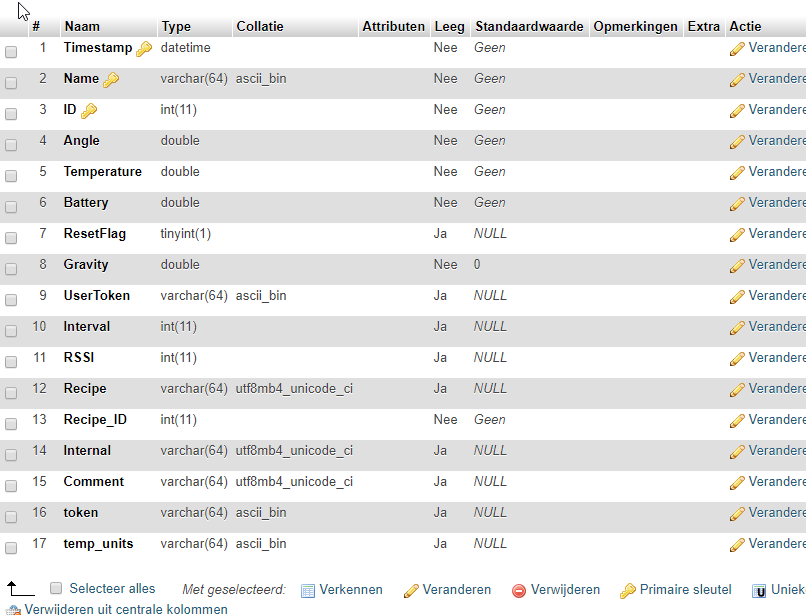Image resolution: width=806 pixels, height=615 pixels.
Task: Click the red Verwijderen delete icon
Action: pyautogui.click(x=519, y=590)
